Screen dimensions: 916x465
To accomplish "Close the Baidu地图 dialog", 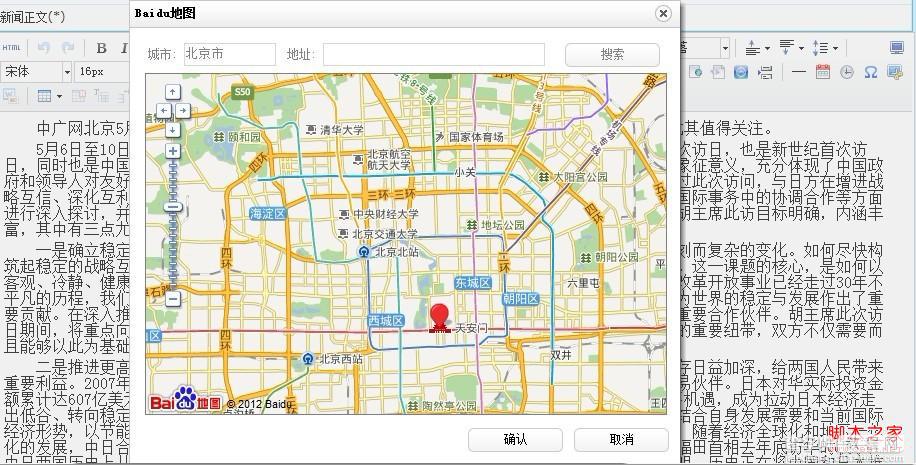I will coord(663,13).
